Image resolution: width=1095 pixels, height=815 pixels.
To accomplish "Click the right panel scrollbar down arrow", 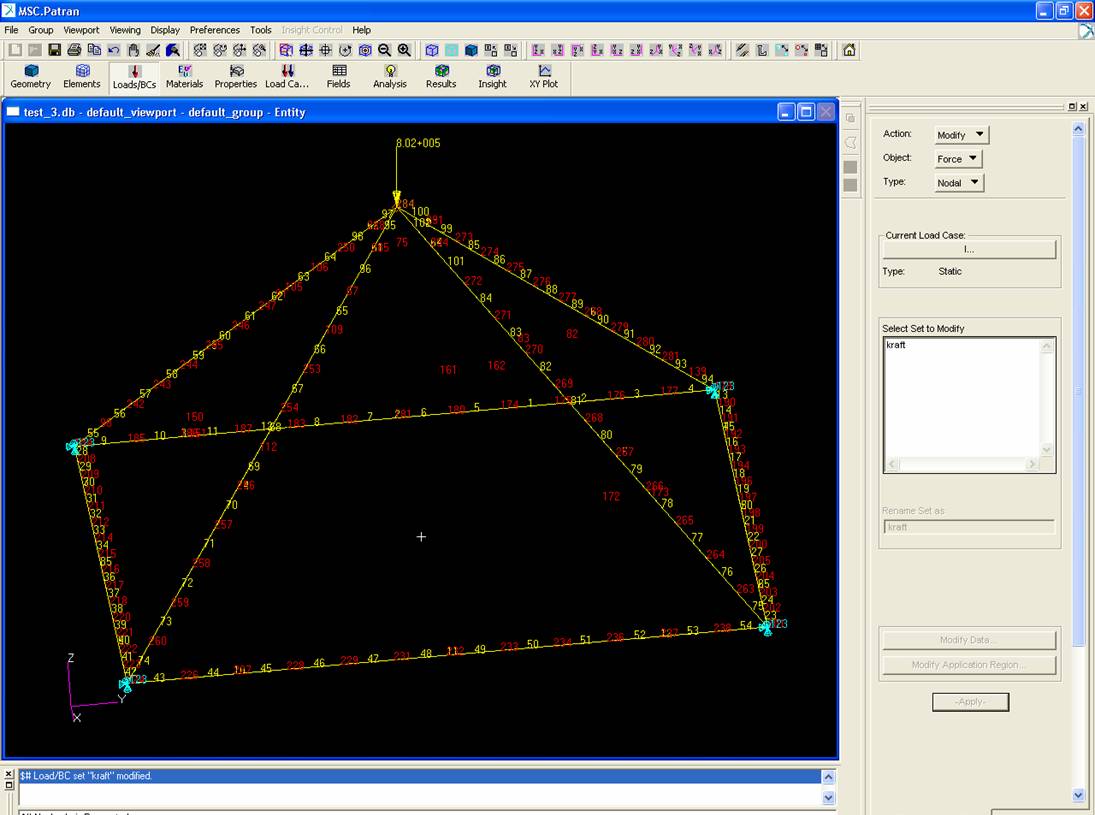I will pyautogui.click(x=1078, y=795).
